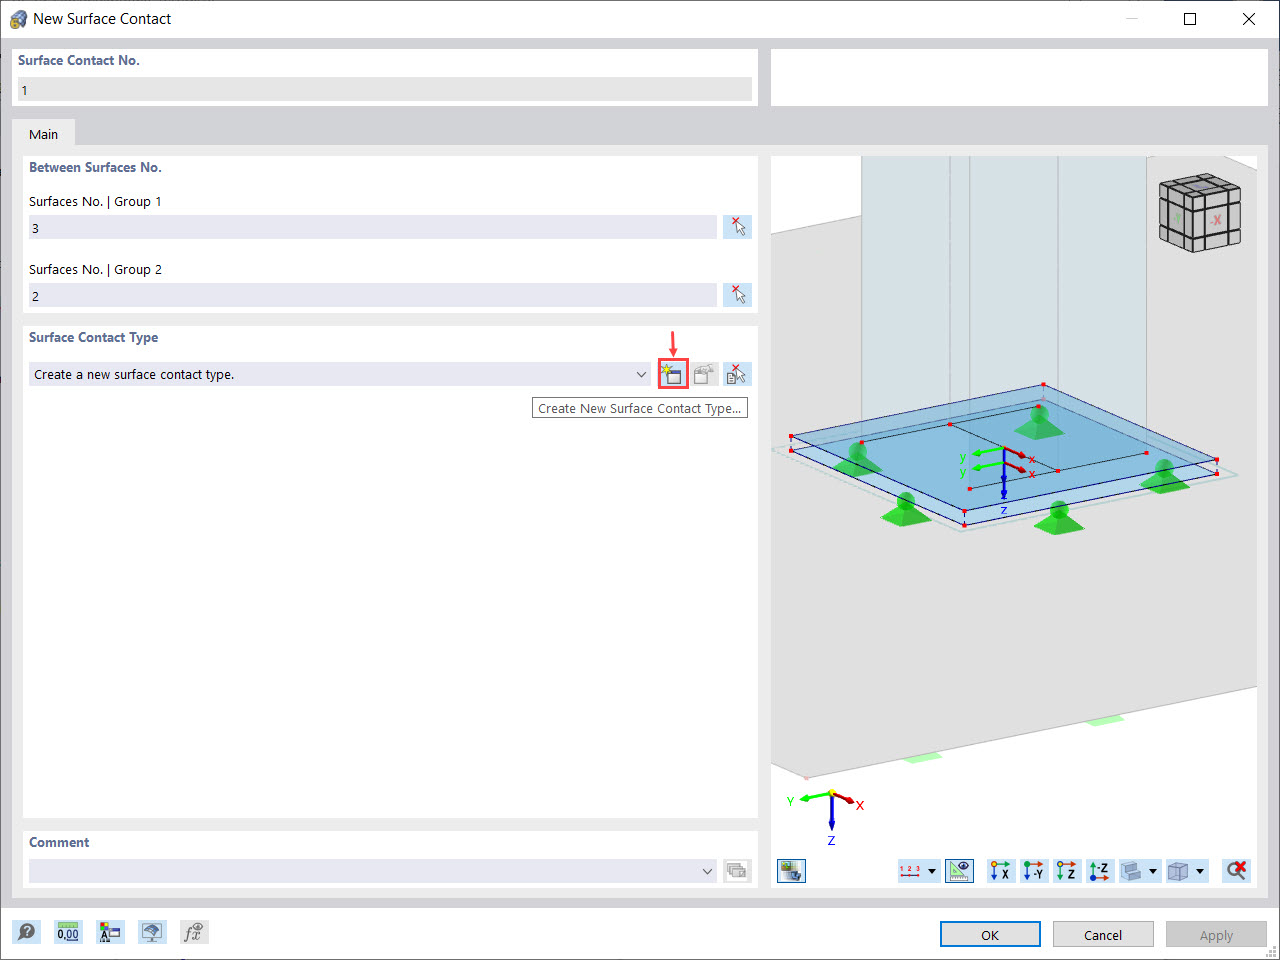The width and height of the screenshot is (1280, 960).
Task: Open the cube view dropdown arrow
Action: point(1201,871)
